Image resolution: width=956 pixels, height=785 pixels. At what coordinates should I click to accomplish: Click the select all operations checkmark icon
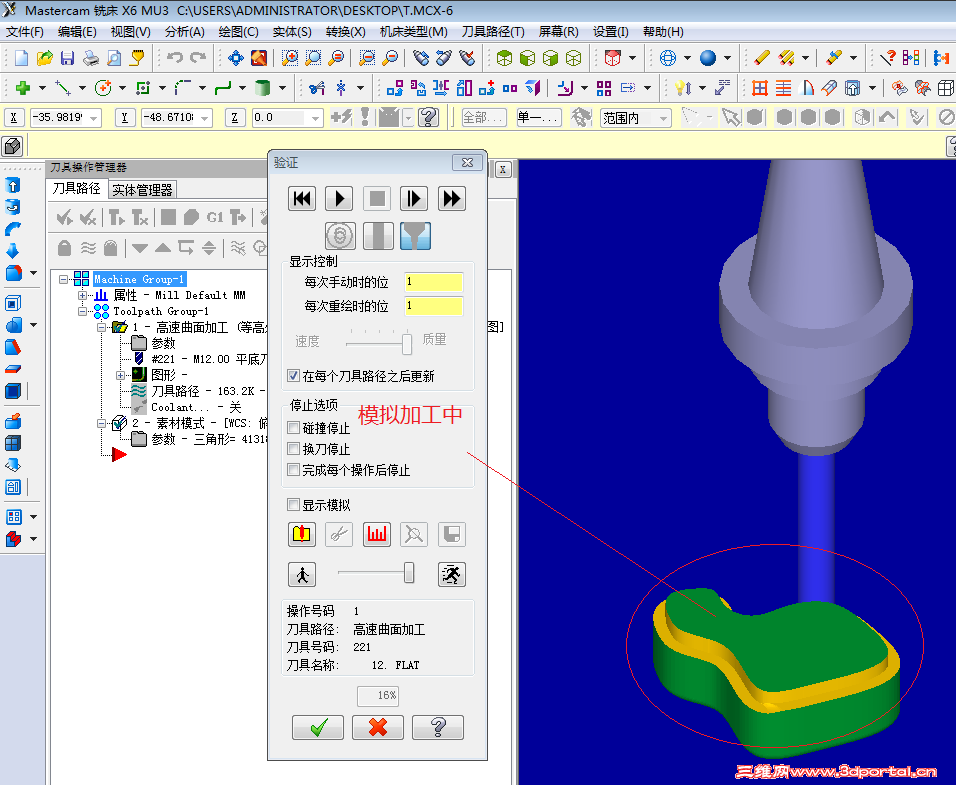tap(64, 217)
